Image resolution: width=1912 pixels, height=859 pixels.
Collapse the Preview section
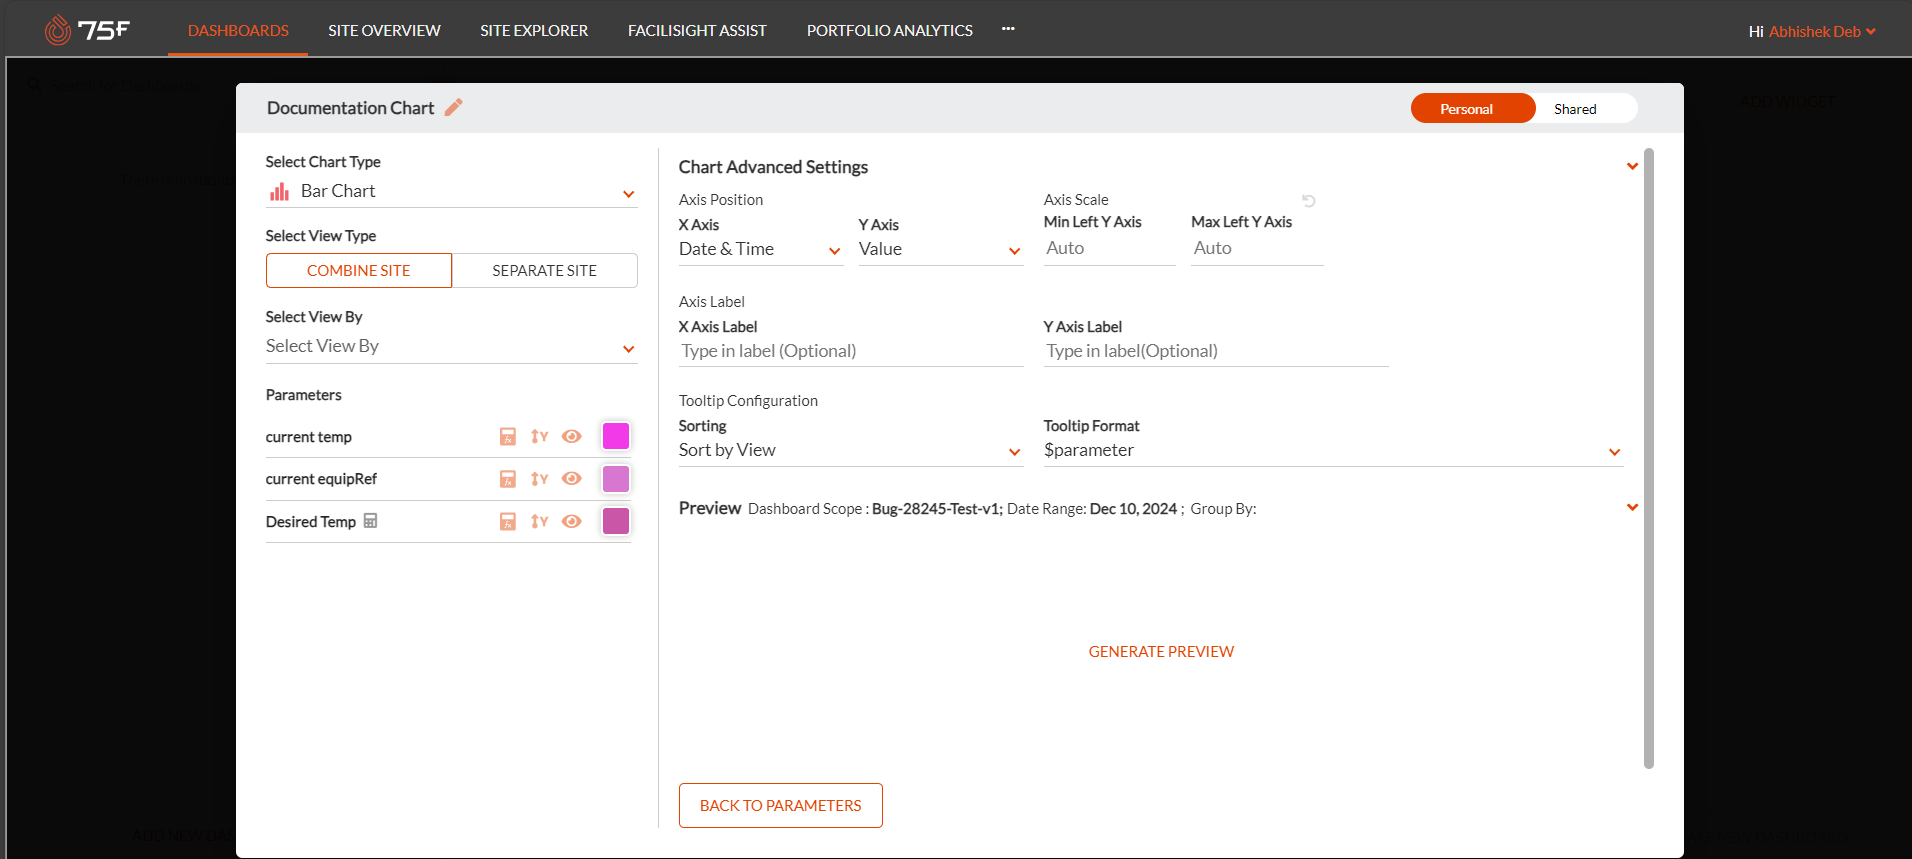click(1632, 507)
